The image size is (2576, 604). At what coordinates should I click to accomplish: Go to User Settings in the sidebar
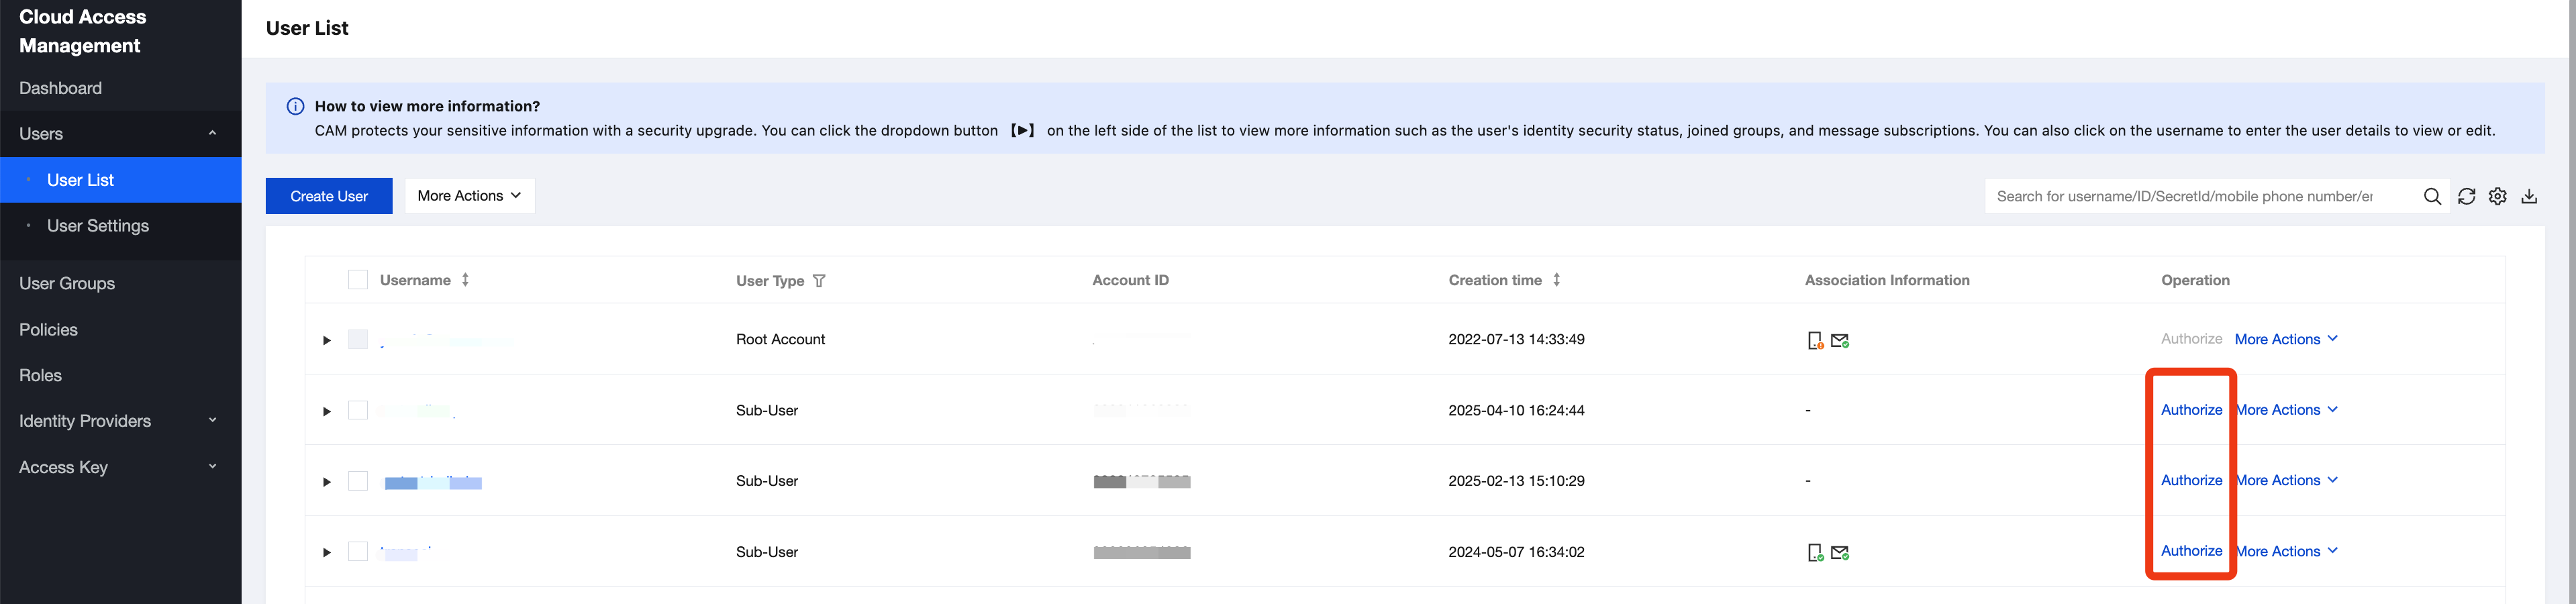[x=98, y=226]
